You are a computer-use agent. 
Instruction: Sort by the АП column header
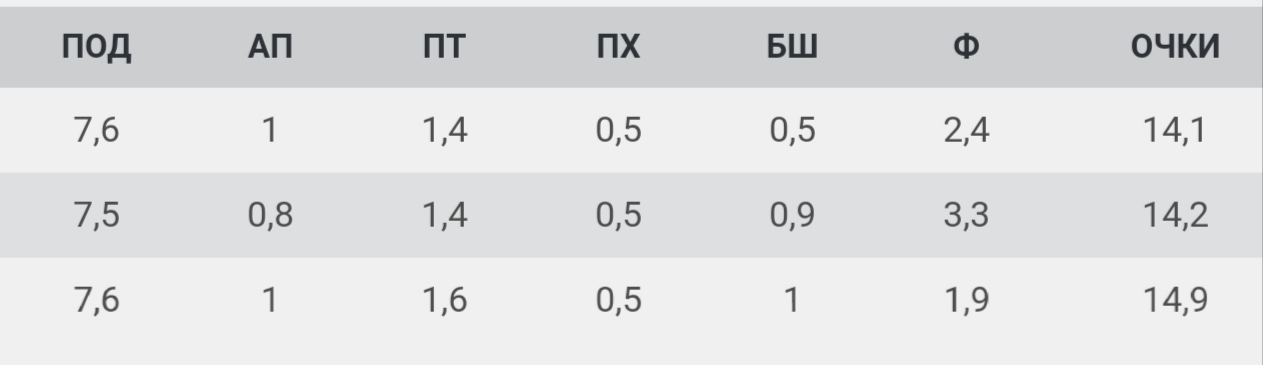point(269,47)
